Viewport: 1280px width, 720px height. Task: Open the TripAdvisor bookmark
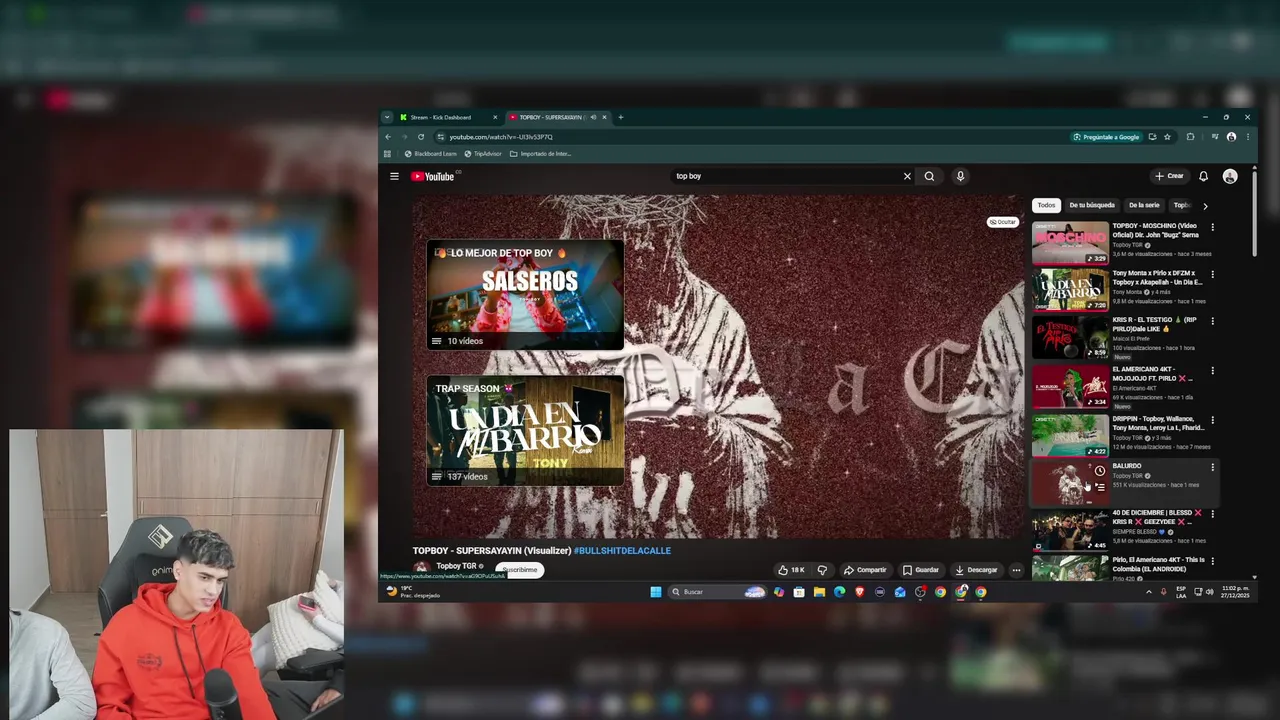pyautogui.click(x=483, y=154)
